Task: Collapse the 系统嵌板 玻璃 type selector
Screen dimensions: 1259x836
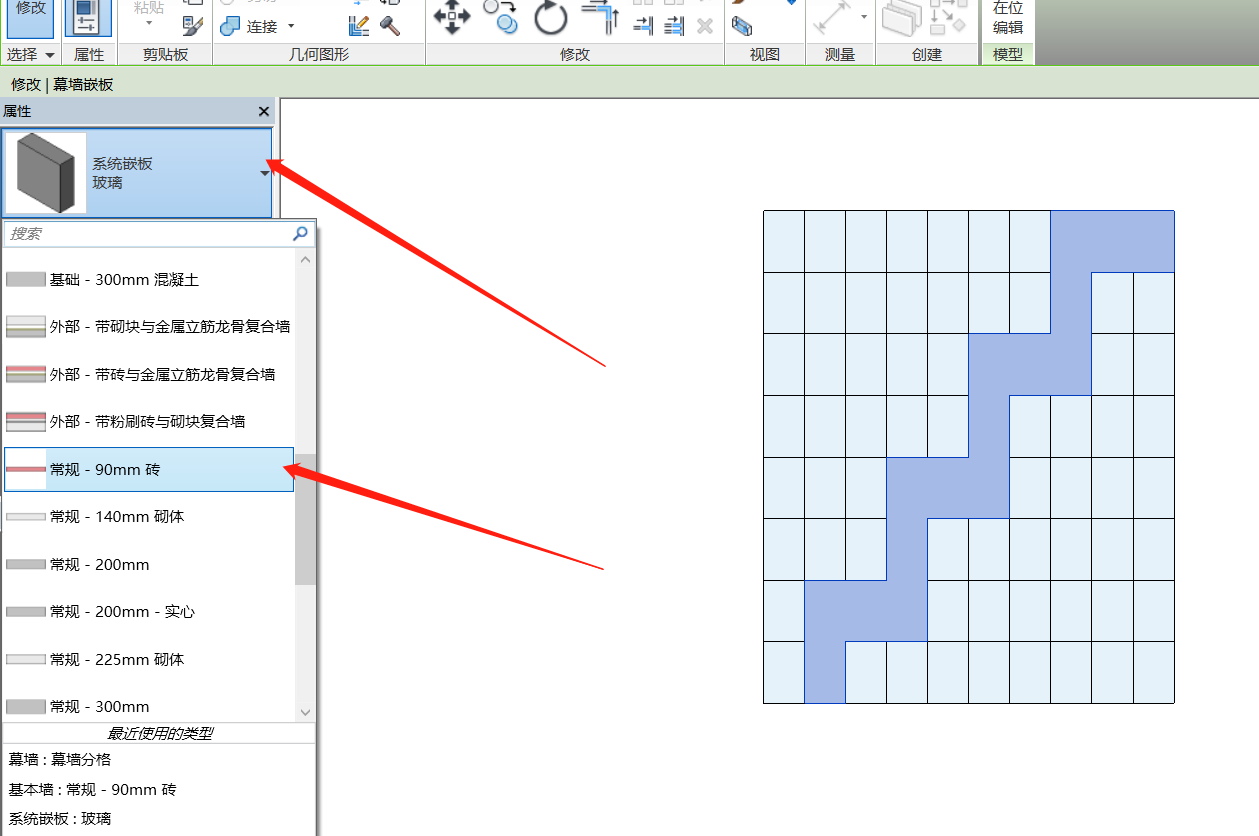Action: 264,173
